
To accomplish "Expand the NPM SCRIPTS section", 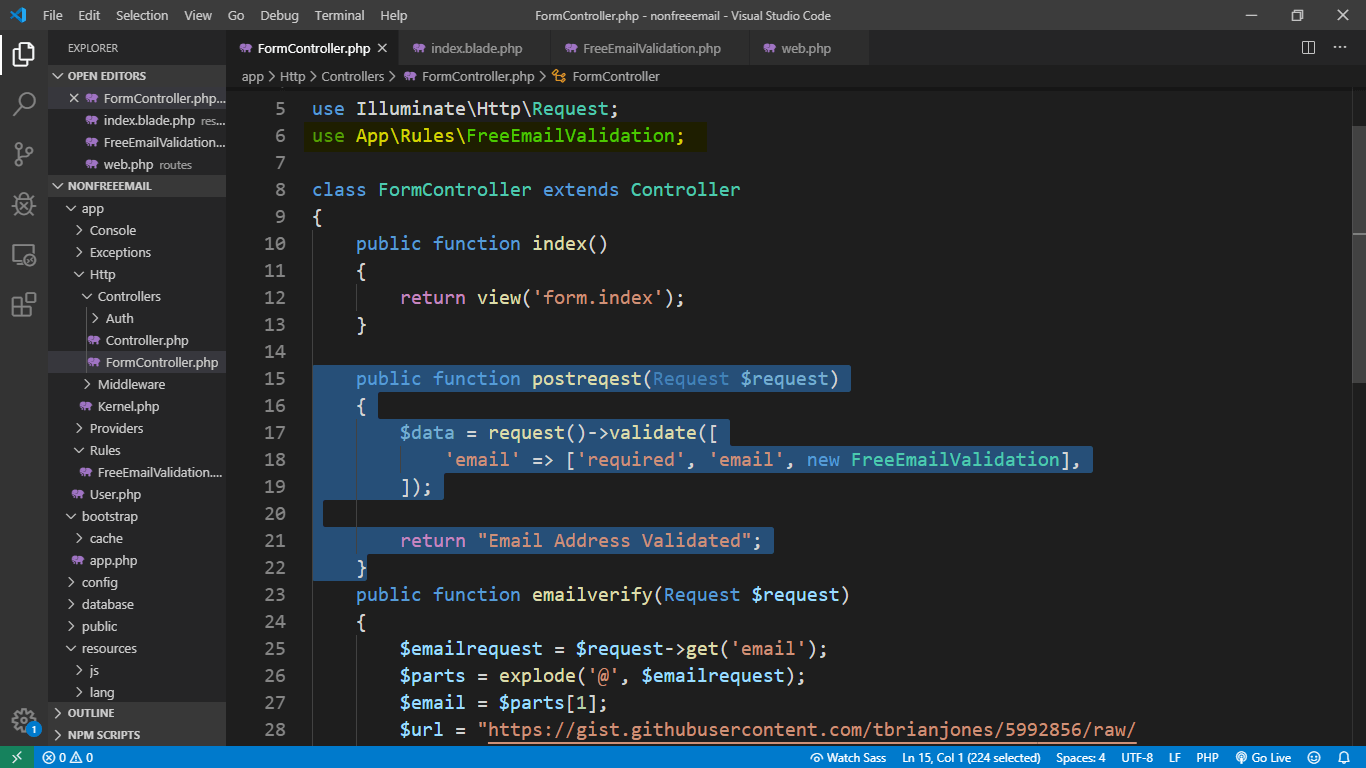I will click(103, 735).
